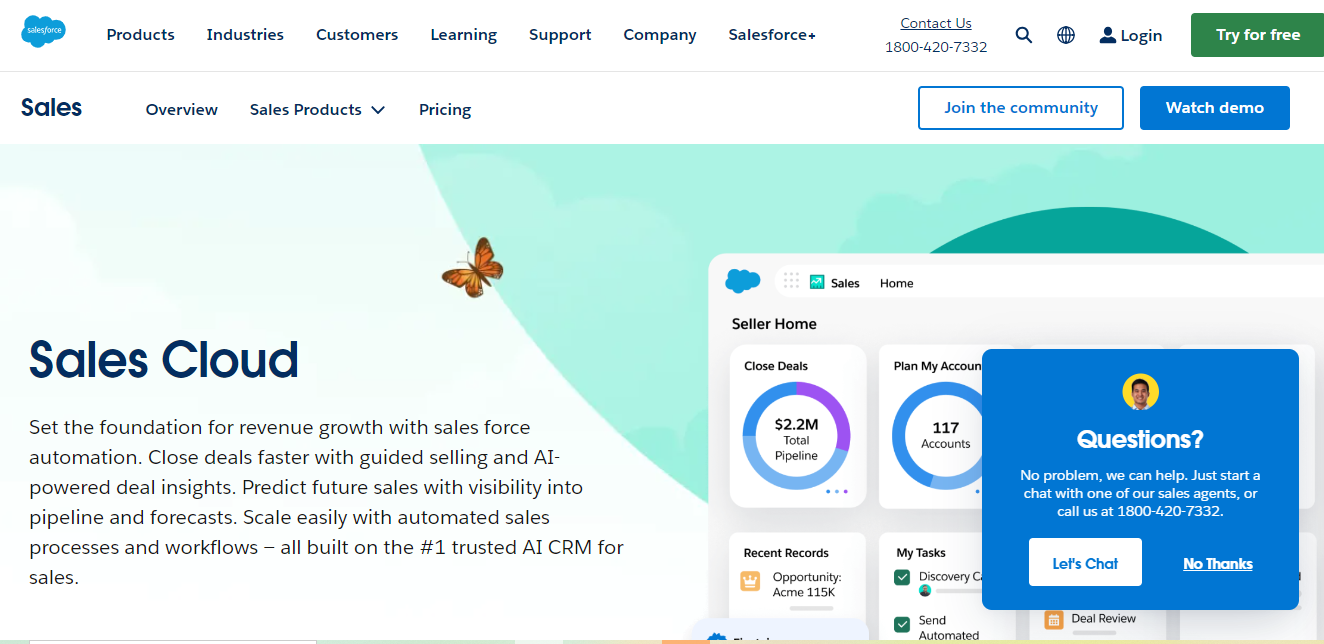1324x644 pixels.
Task: Click the My Tasks card title
Action: [921, 553]
